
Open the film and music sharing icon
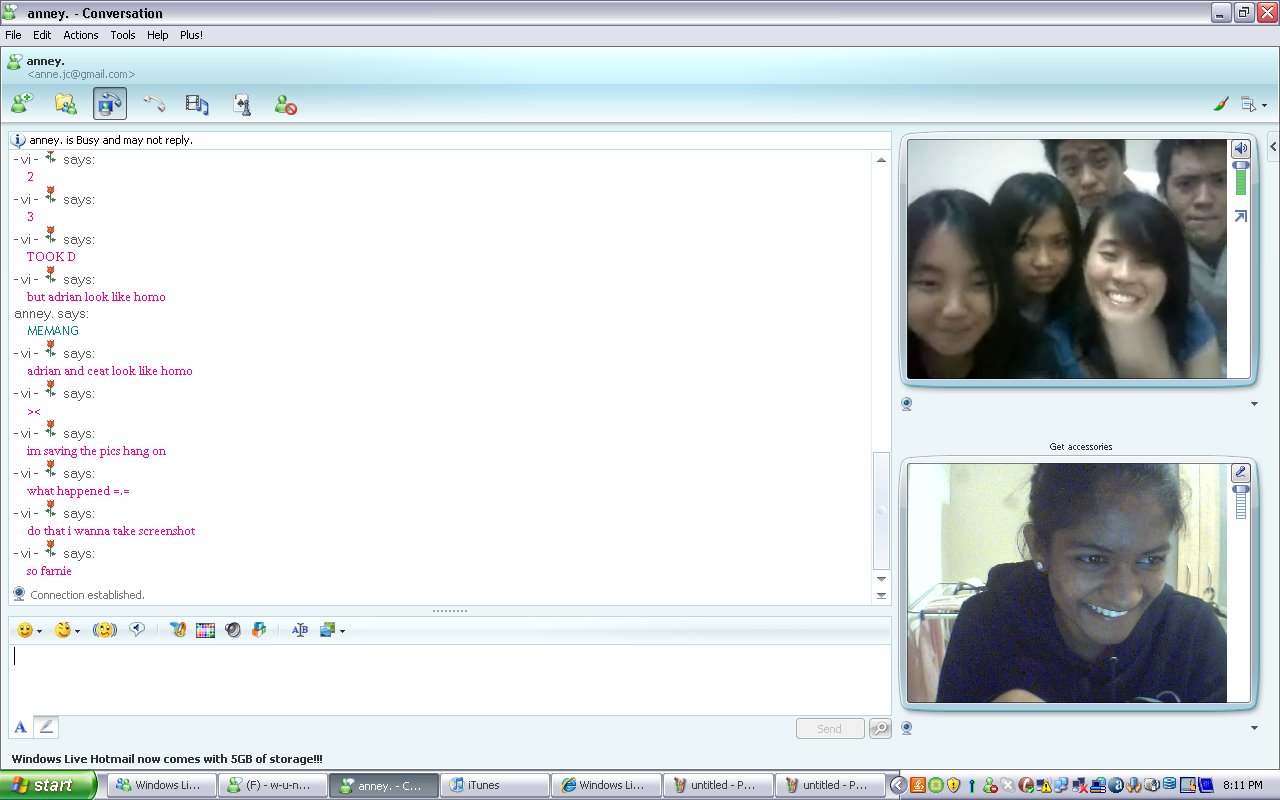[x=197, y=103]
